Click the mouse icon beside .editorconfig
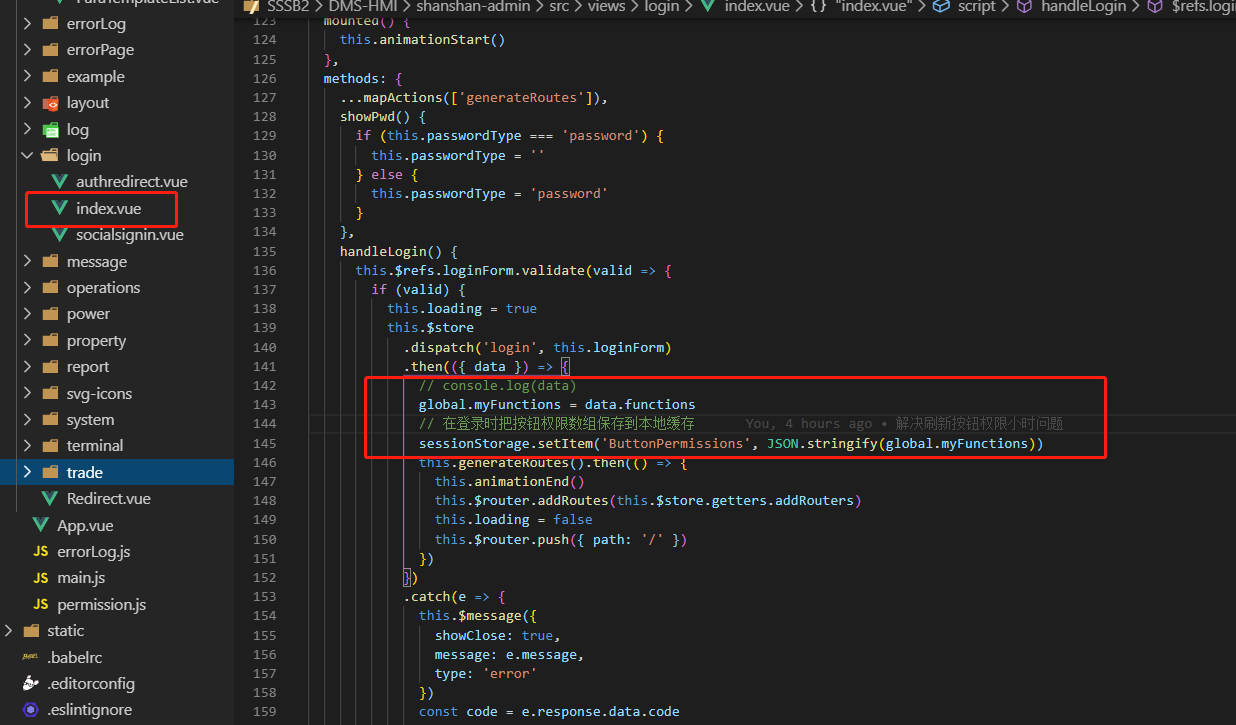The width and height of the screenshot is (1236, 725). click(x=31, y=683)
